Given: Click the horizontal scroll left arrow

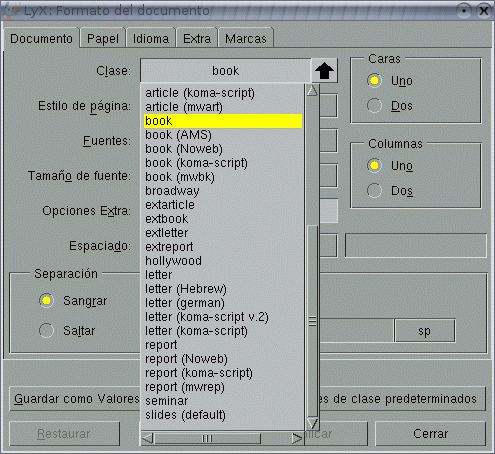Looking at the screenshot, I should [148, 438].
